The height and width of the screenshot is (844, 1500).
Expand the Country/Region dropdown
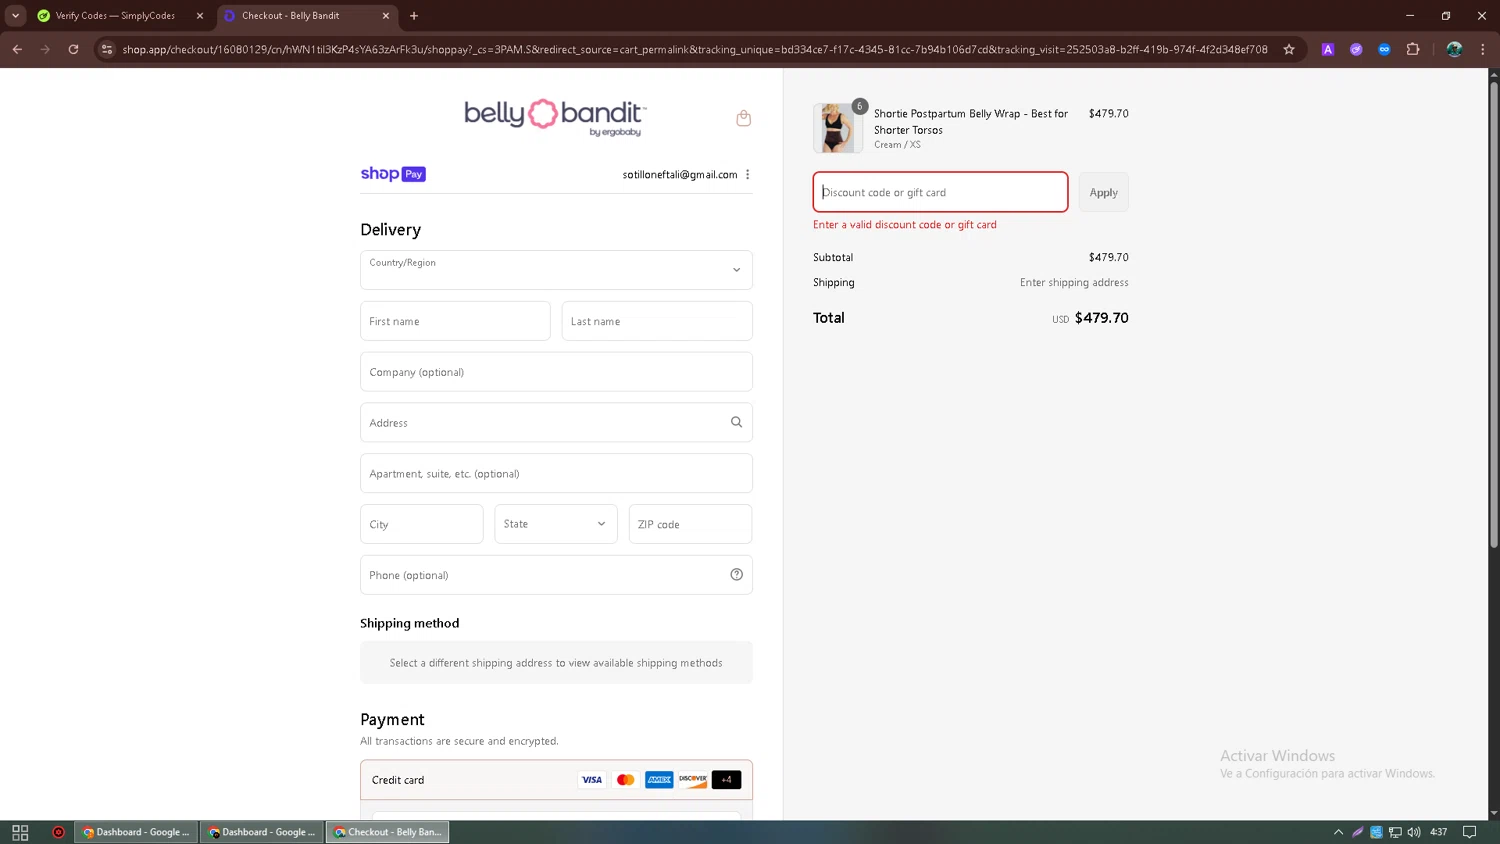pyautogui.click(x=556, y=270)
